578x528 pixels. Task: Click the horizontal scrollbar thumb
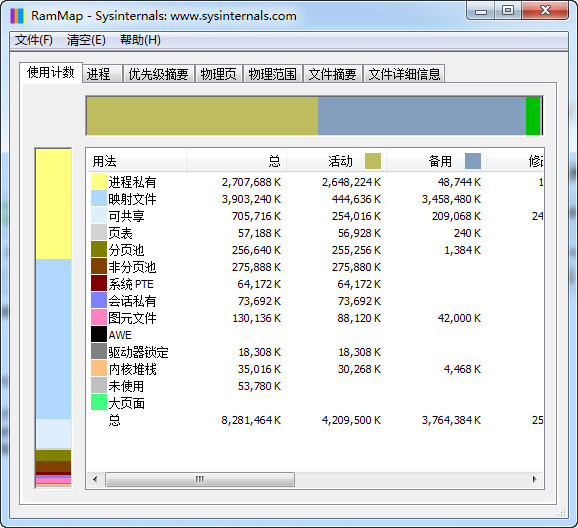(x=200, y=479)
